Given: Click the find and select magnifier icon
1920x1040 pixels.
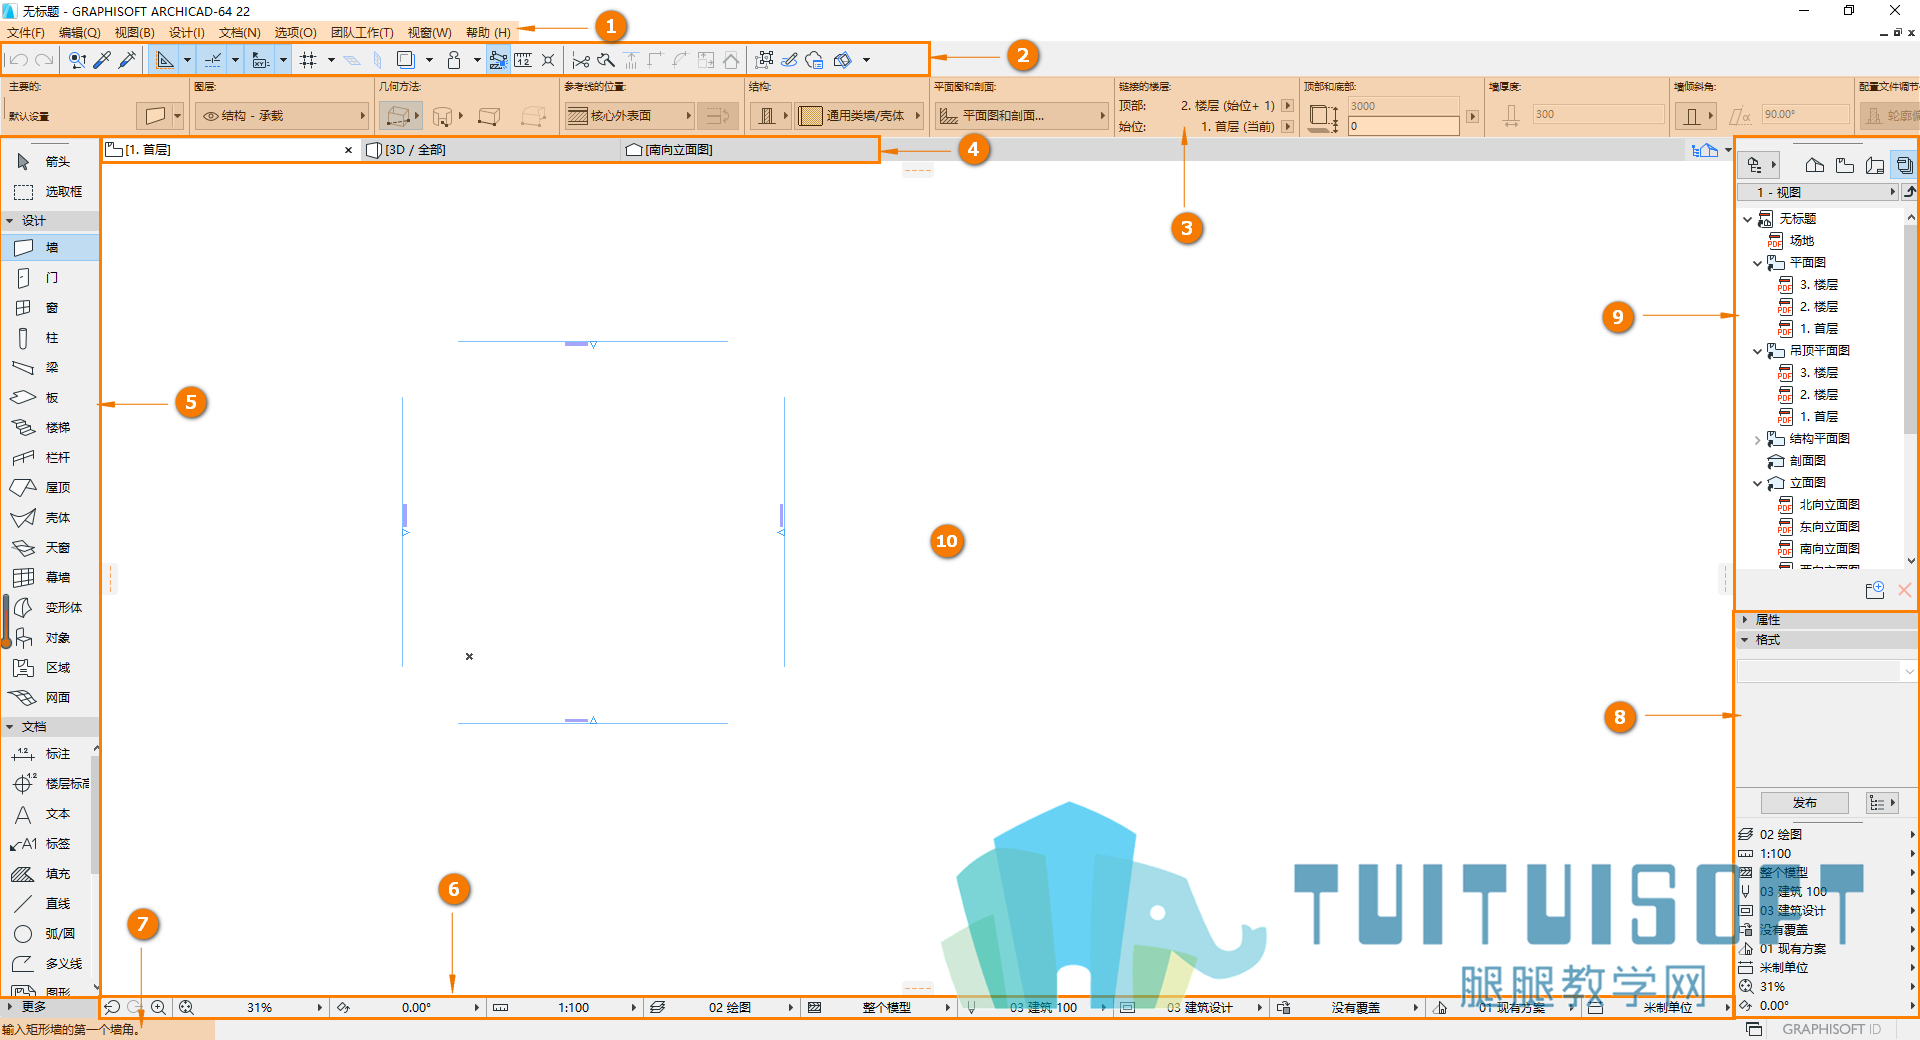Looking at the screenshot, I should point(77,60).
